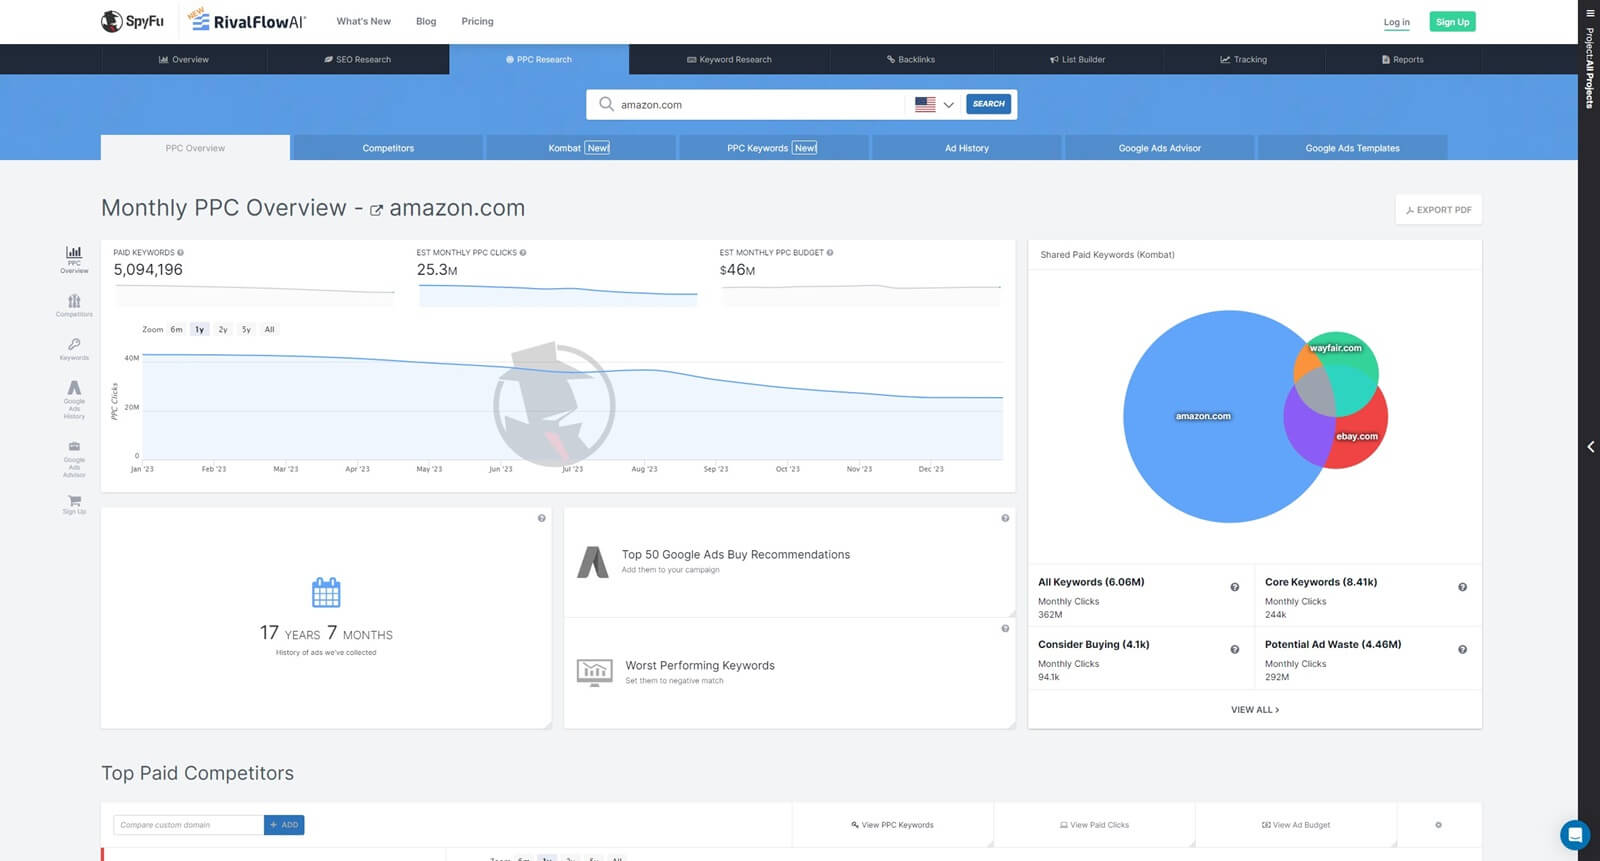Click the + ADD button

click(x=284, y=825)
